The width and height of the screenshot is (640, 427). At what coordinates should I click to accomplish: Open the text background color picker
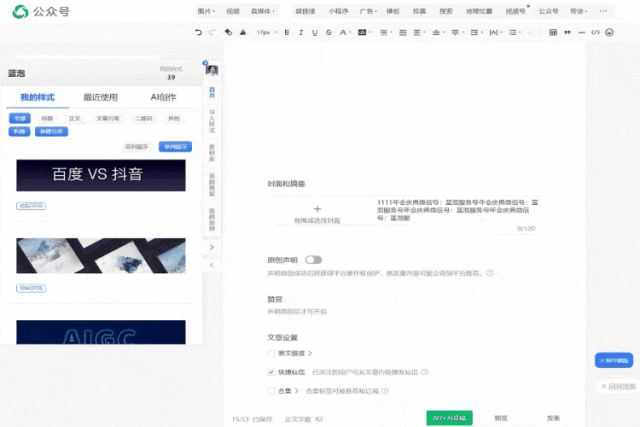pos(364,32)
